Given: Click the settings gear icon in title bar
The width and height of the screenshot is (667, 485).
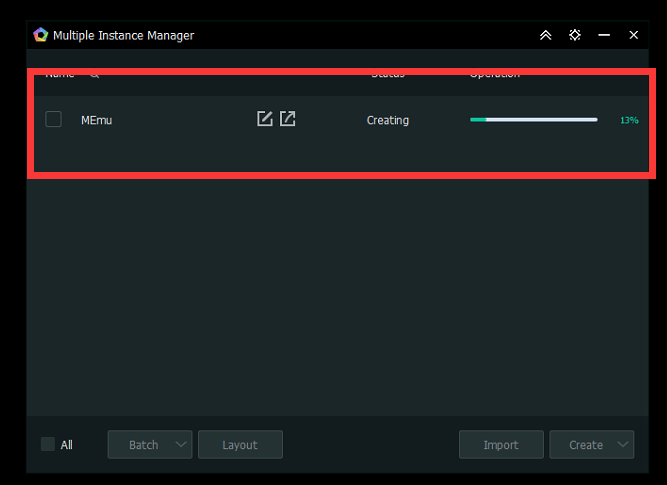Looking at the screenshot, I should point(575,35).
